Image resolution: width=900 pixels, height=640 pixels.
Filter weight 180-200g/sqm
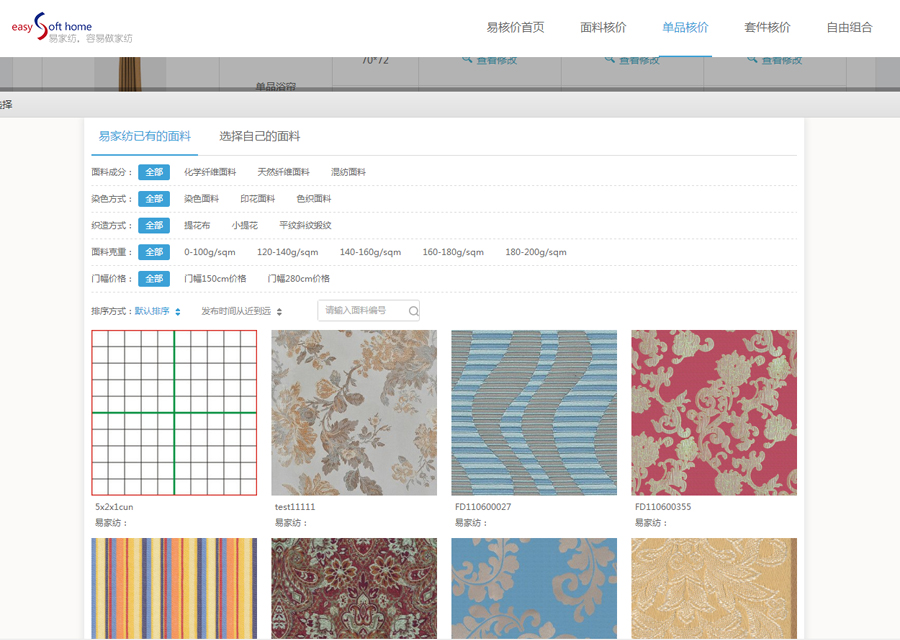coord(536,252)
